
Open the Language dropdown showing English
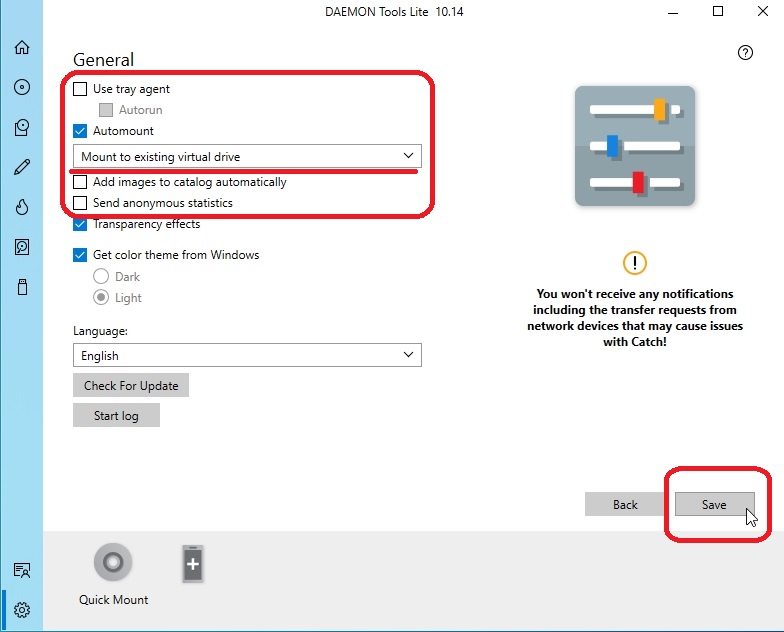click(x=247, y=355)
